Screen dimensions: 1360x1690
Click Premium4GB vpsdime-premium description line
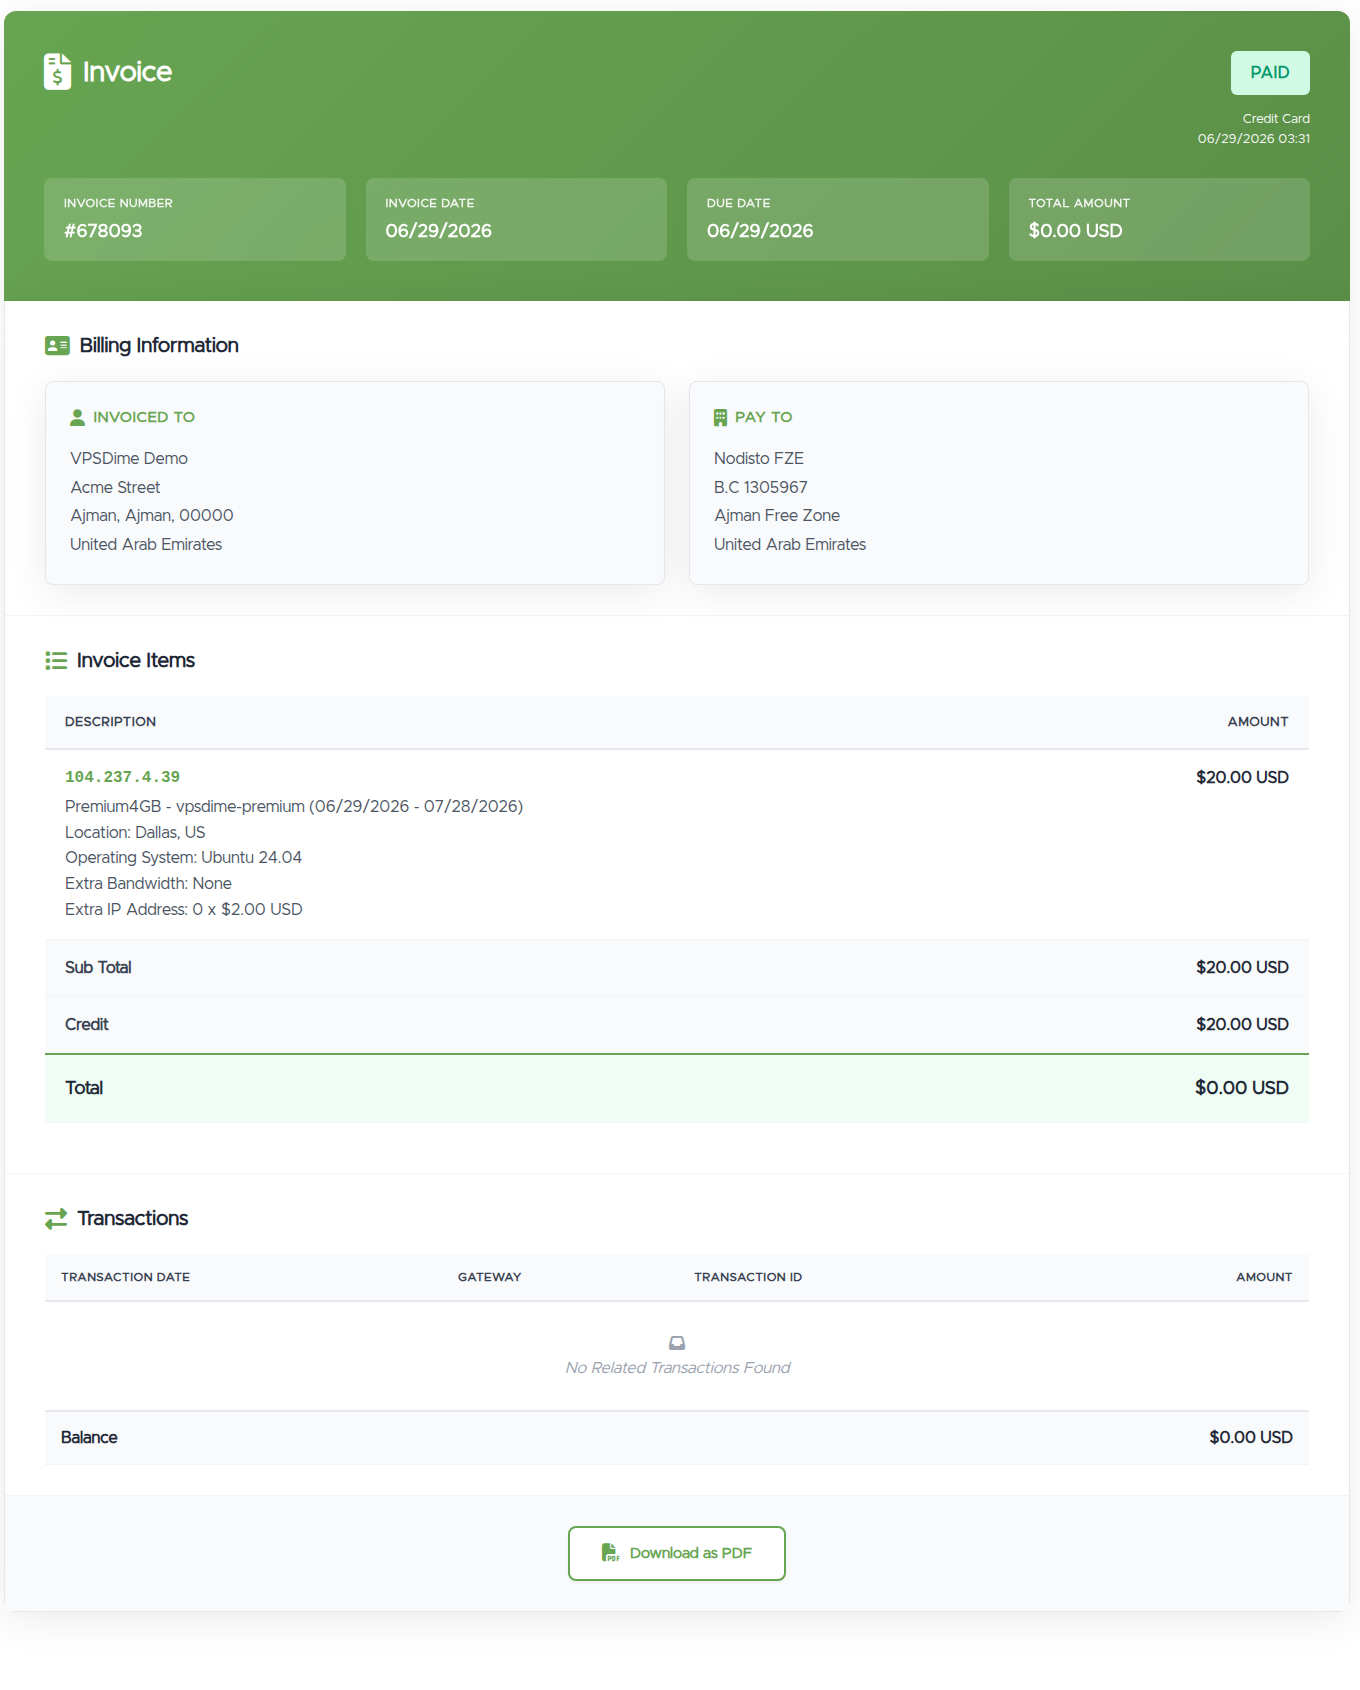(294, 806)
